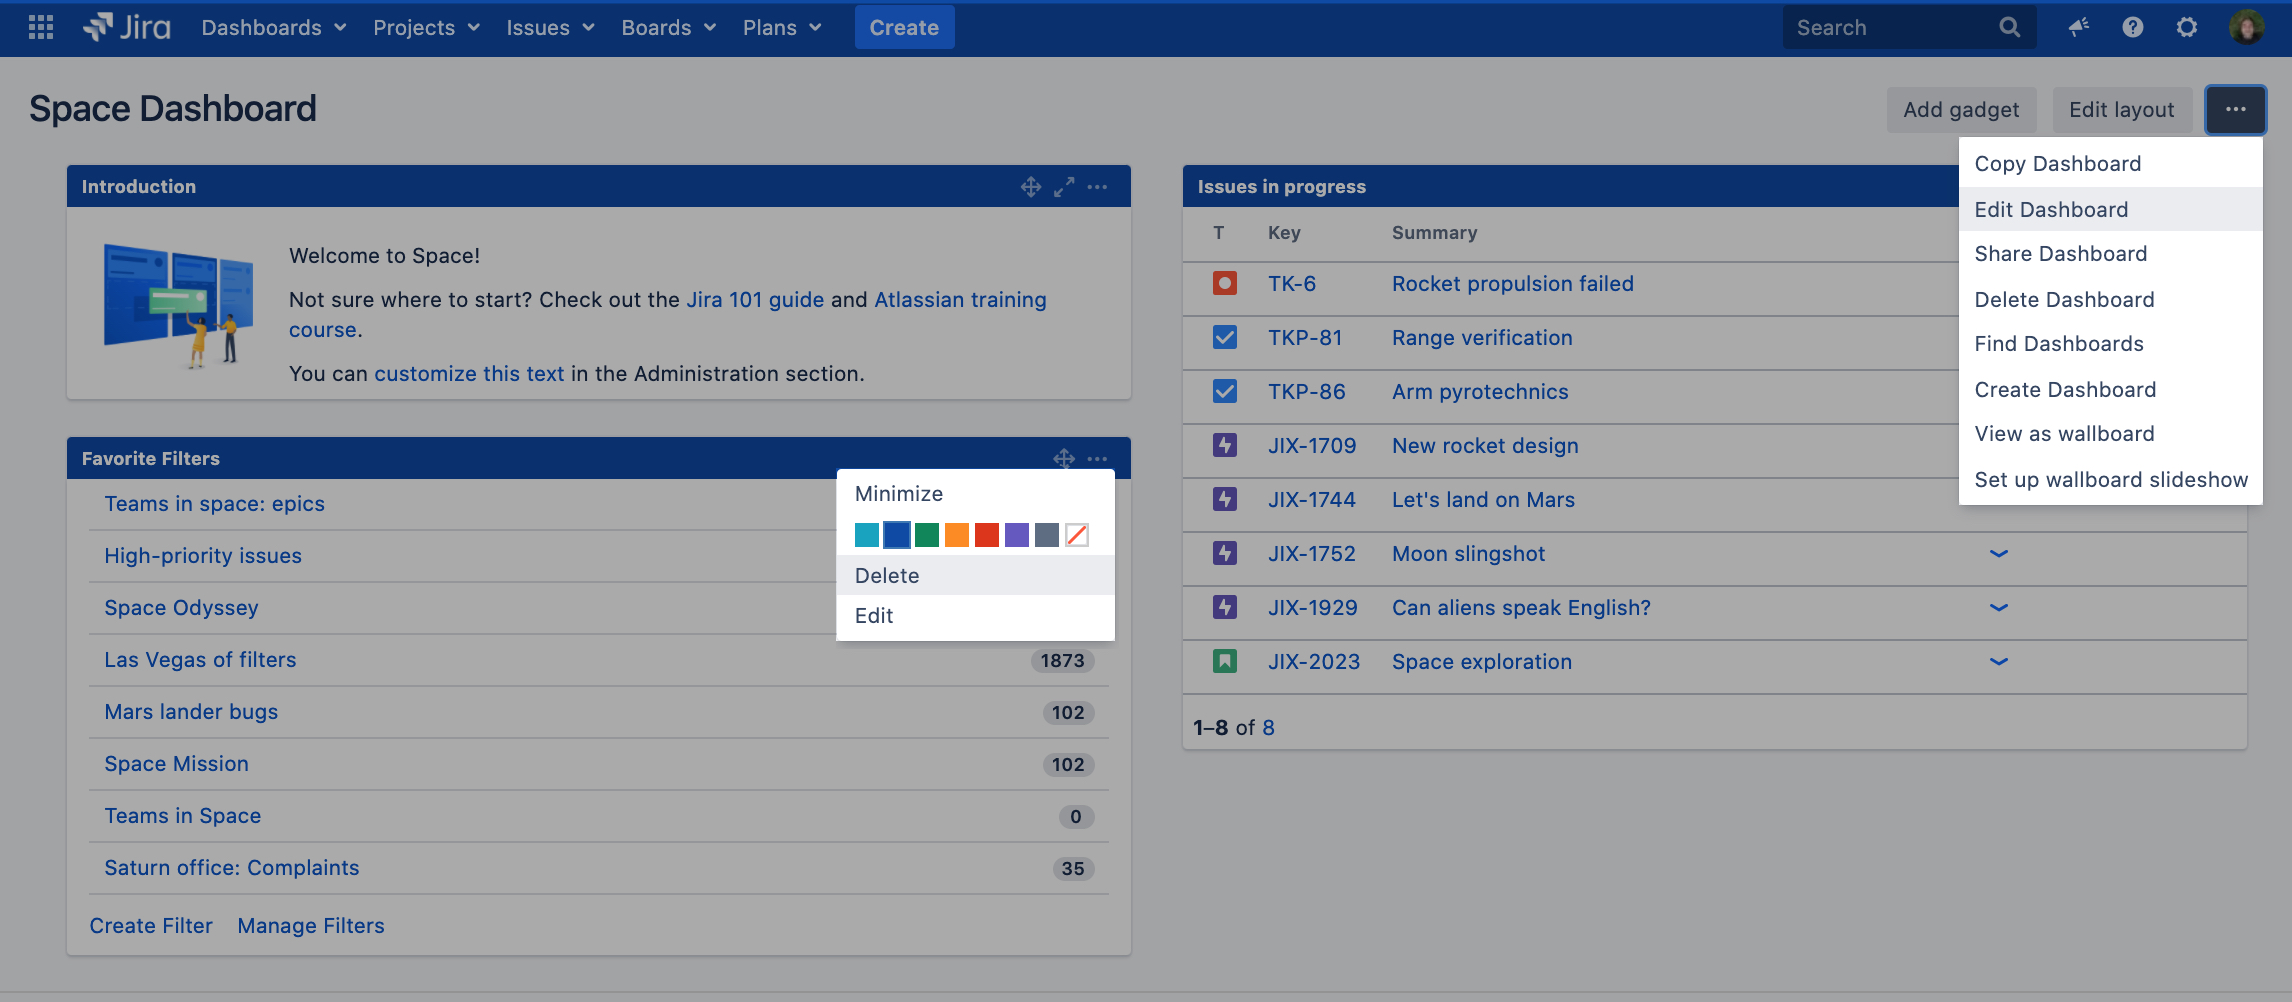This screenshot has height=1002, width=2292.
Task: Choose Delete in the gadget menu
Action: [x=887, y=576]
